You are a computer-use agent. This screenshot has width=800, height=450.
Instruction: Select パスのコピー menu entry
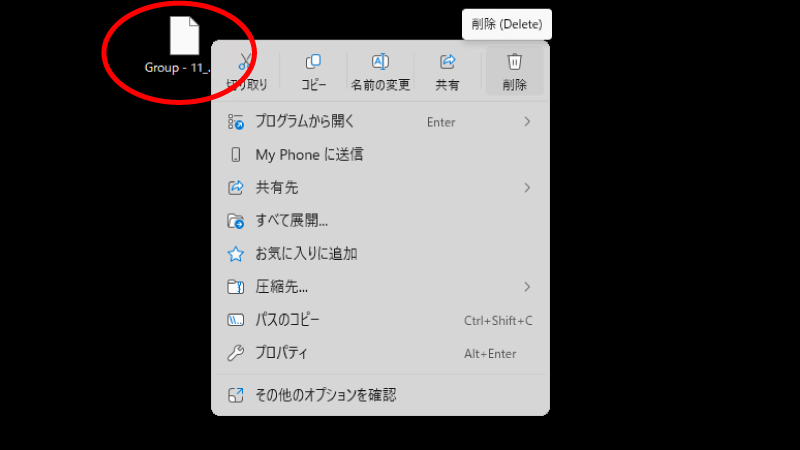tap(288, 320)
